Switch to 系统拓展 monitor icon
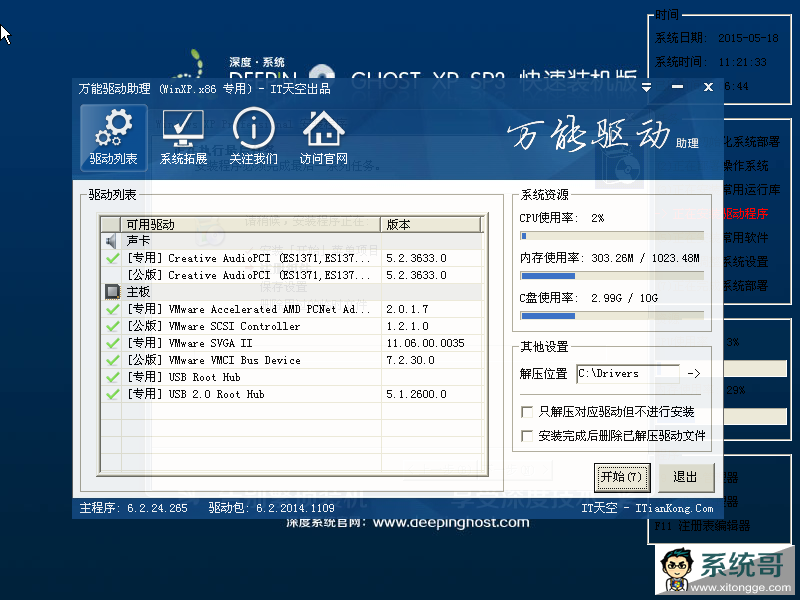The width and height of the screenshot is (800, 600). [183, 137]
